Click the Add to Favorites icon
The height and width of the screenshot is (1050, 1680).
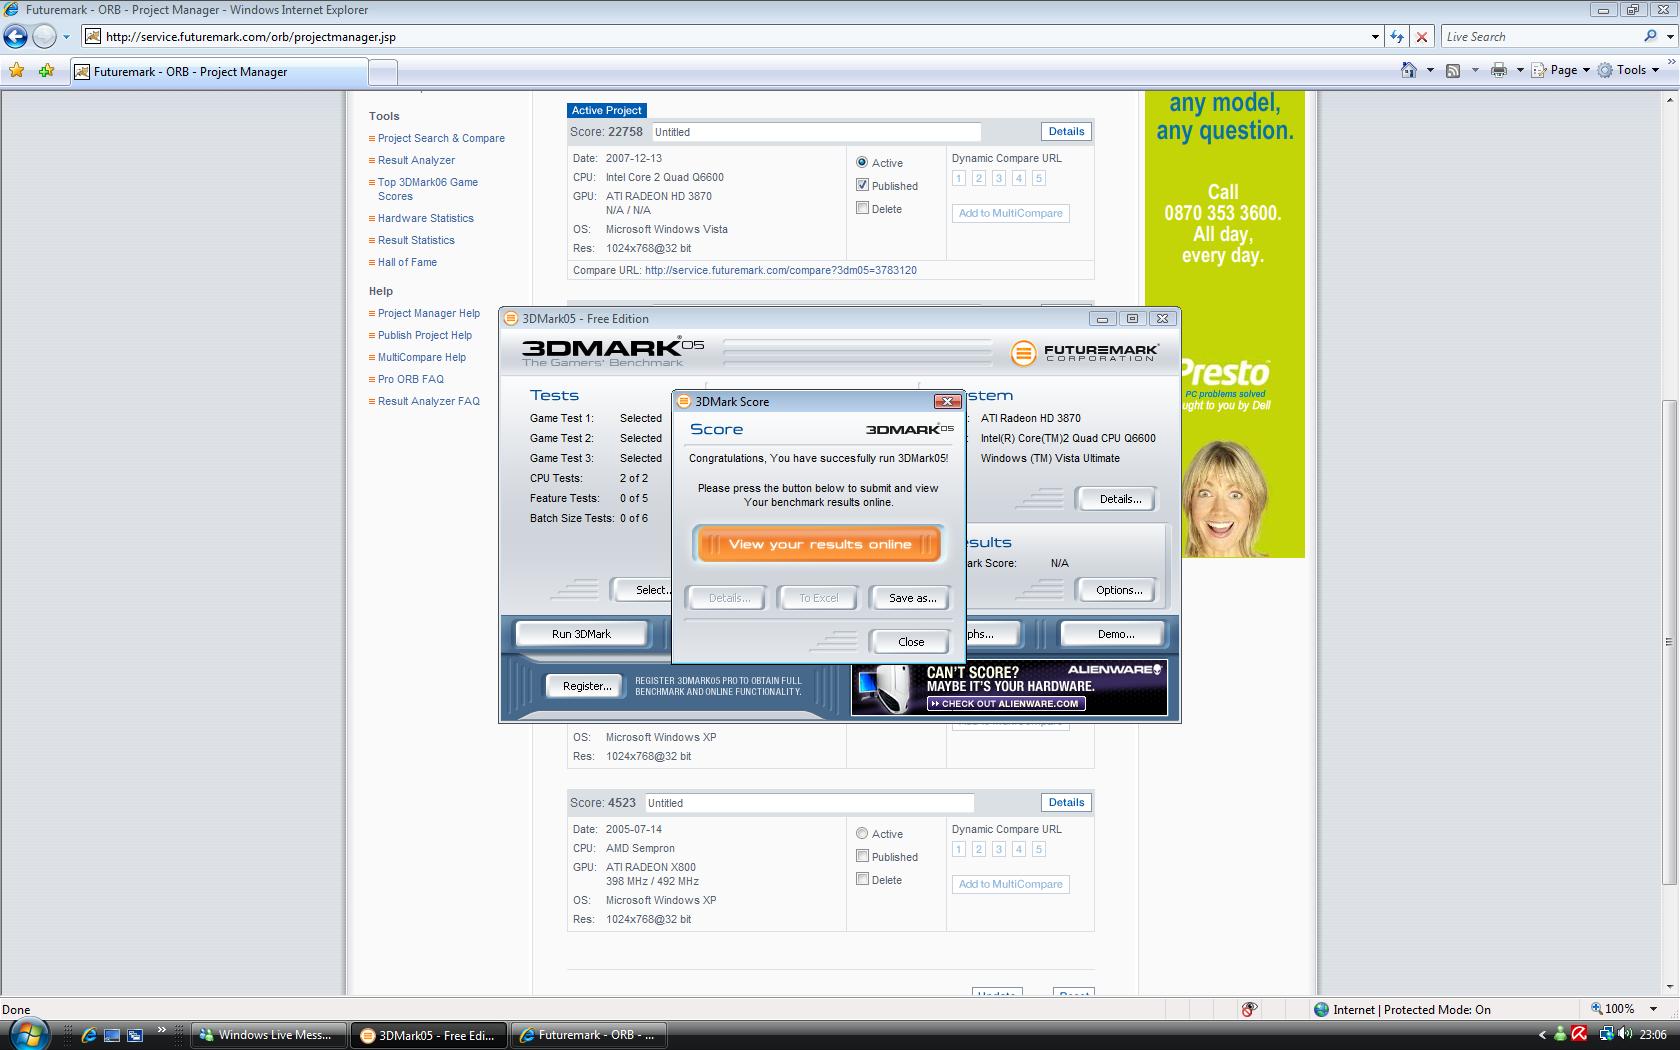pyautogui.click(x=46, y=71)
